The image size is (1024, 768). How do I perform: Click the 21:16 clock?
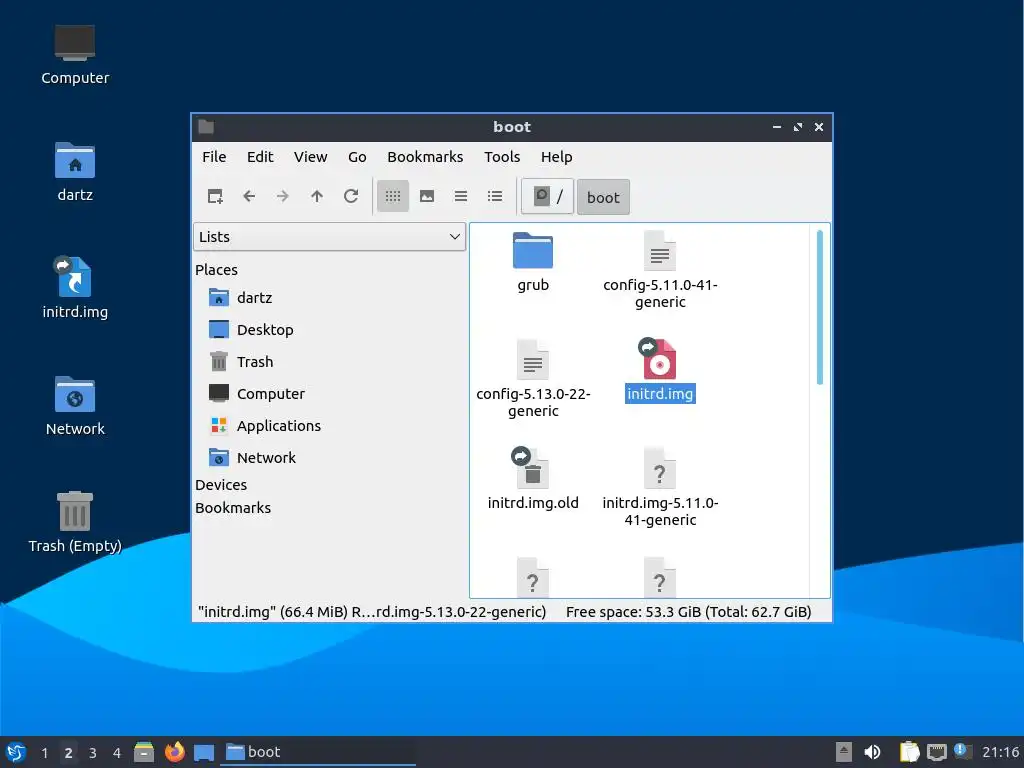click(1000, 752)
